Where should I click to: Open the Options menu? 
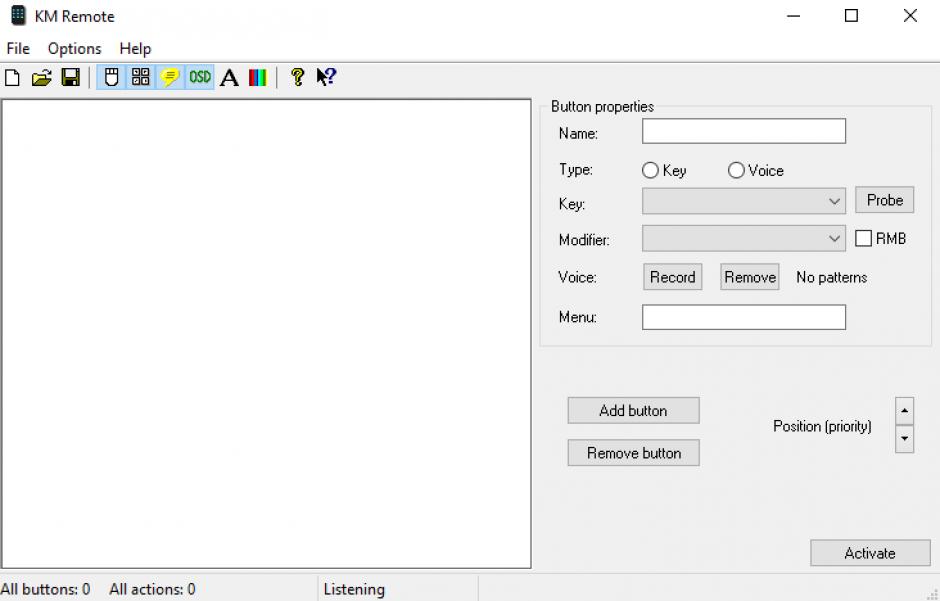click(74, 49)
